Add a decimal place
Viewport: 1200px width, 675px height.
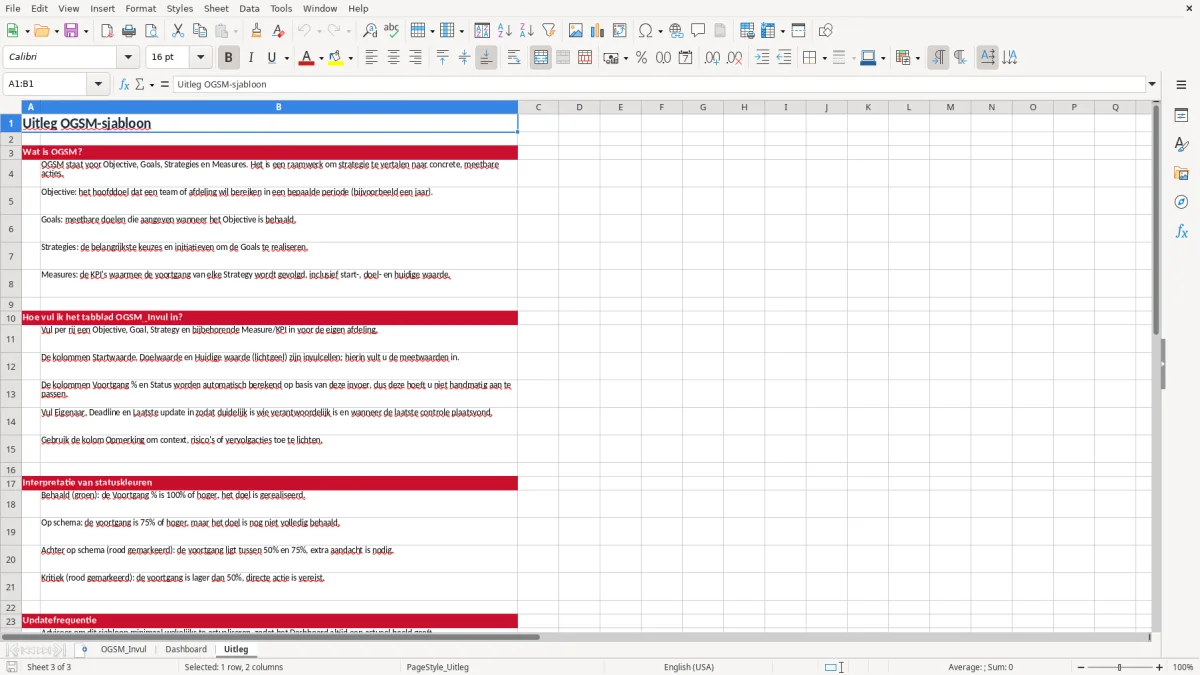pos(712,58)
